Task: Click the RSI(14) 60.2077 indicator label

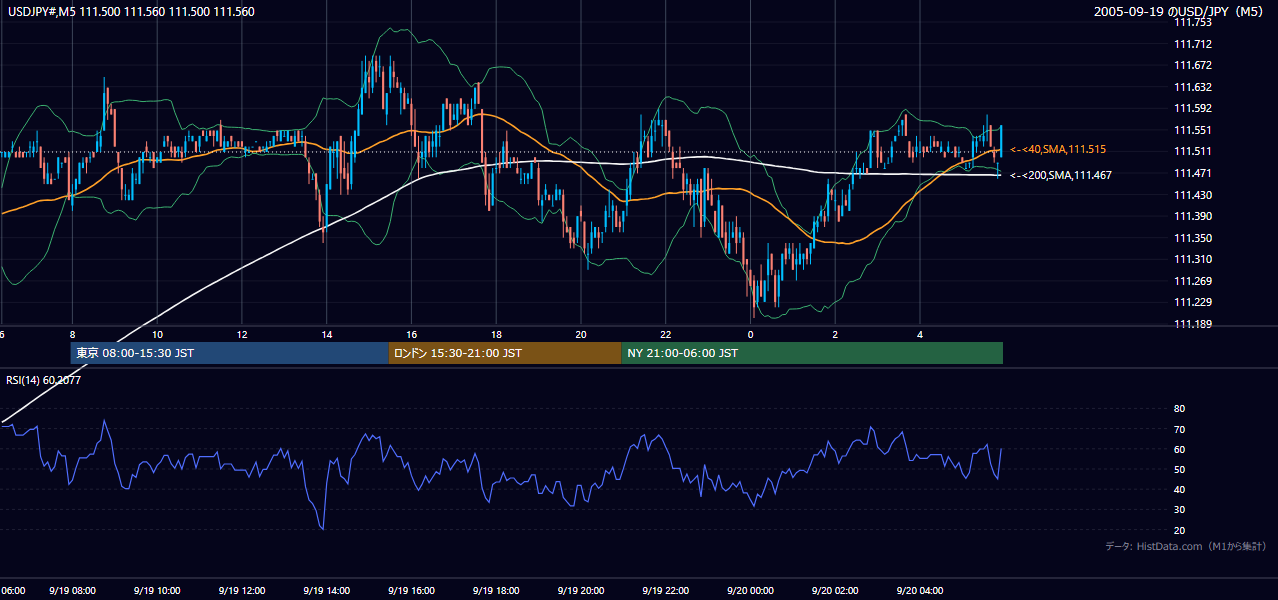Action: pos(44,380)
